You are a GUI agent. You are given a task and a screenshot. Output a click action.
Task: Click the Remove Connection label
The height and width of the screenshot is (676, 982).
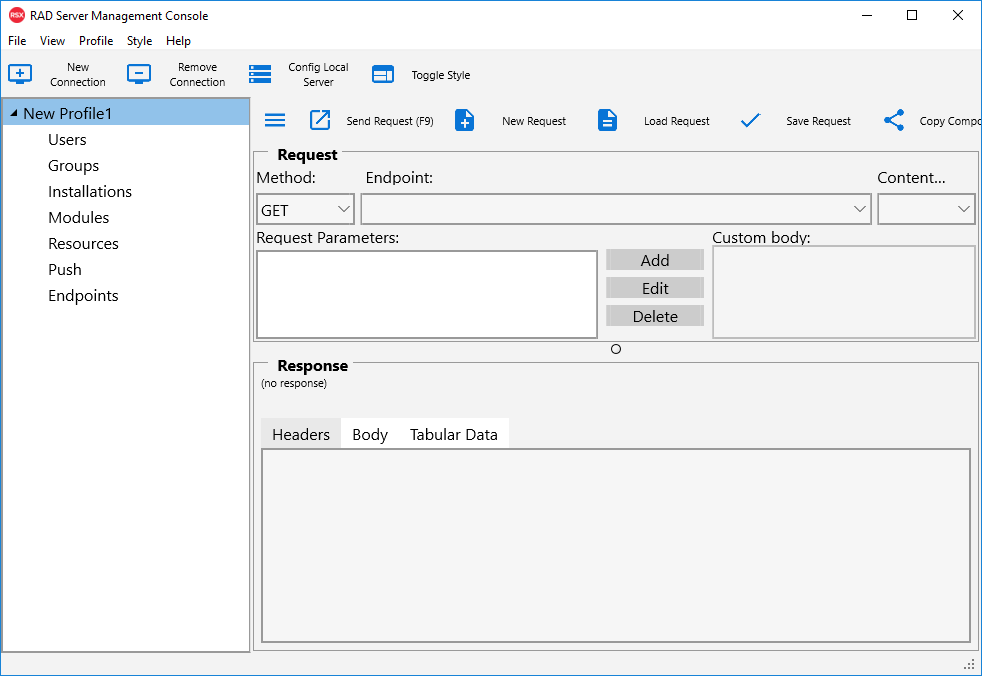point(197,75)
